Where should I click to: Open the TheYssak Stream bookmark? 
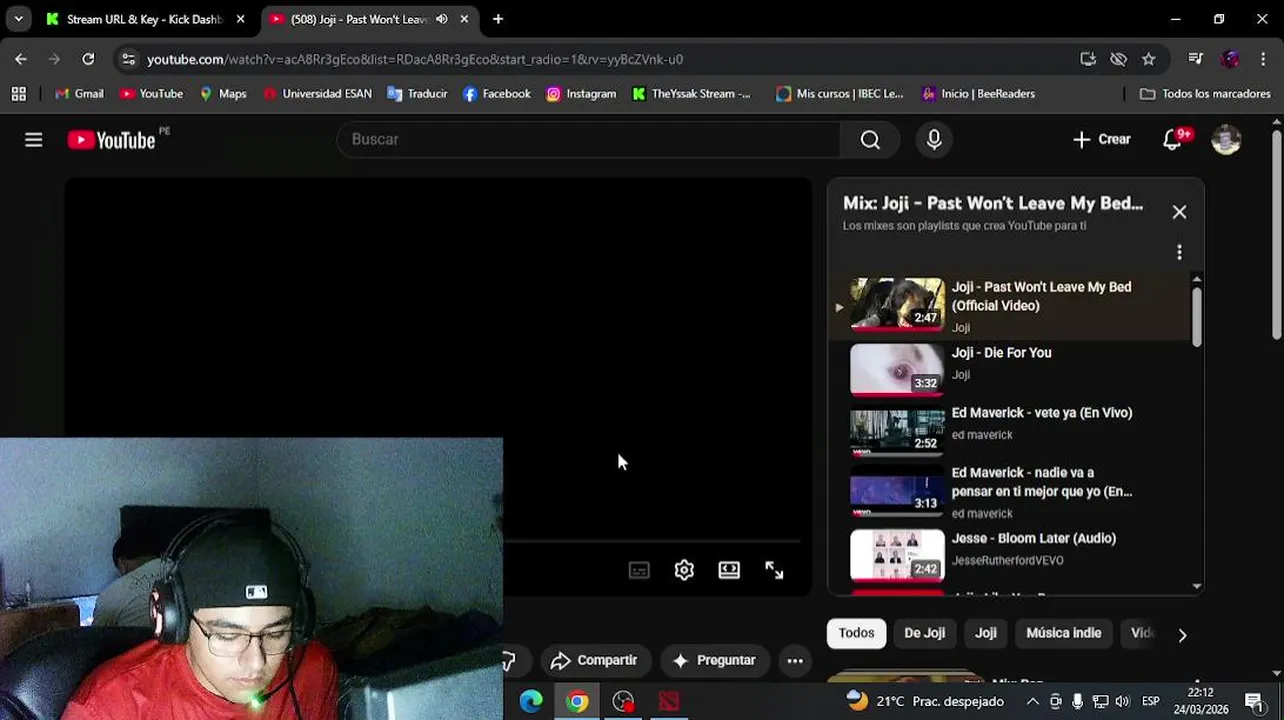pos(692,94)
